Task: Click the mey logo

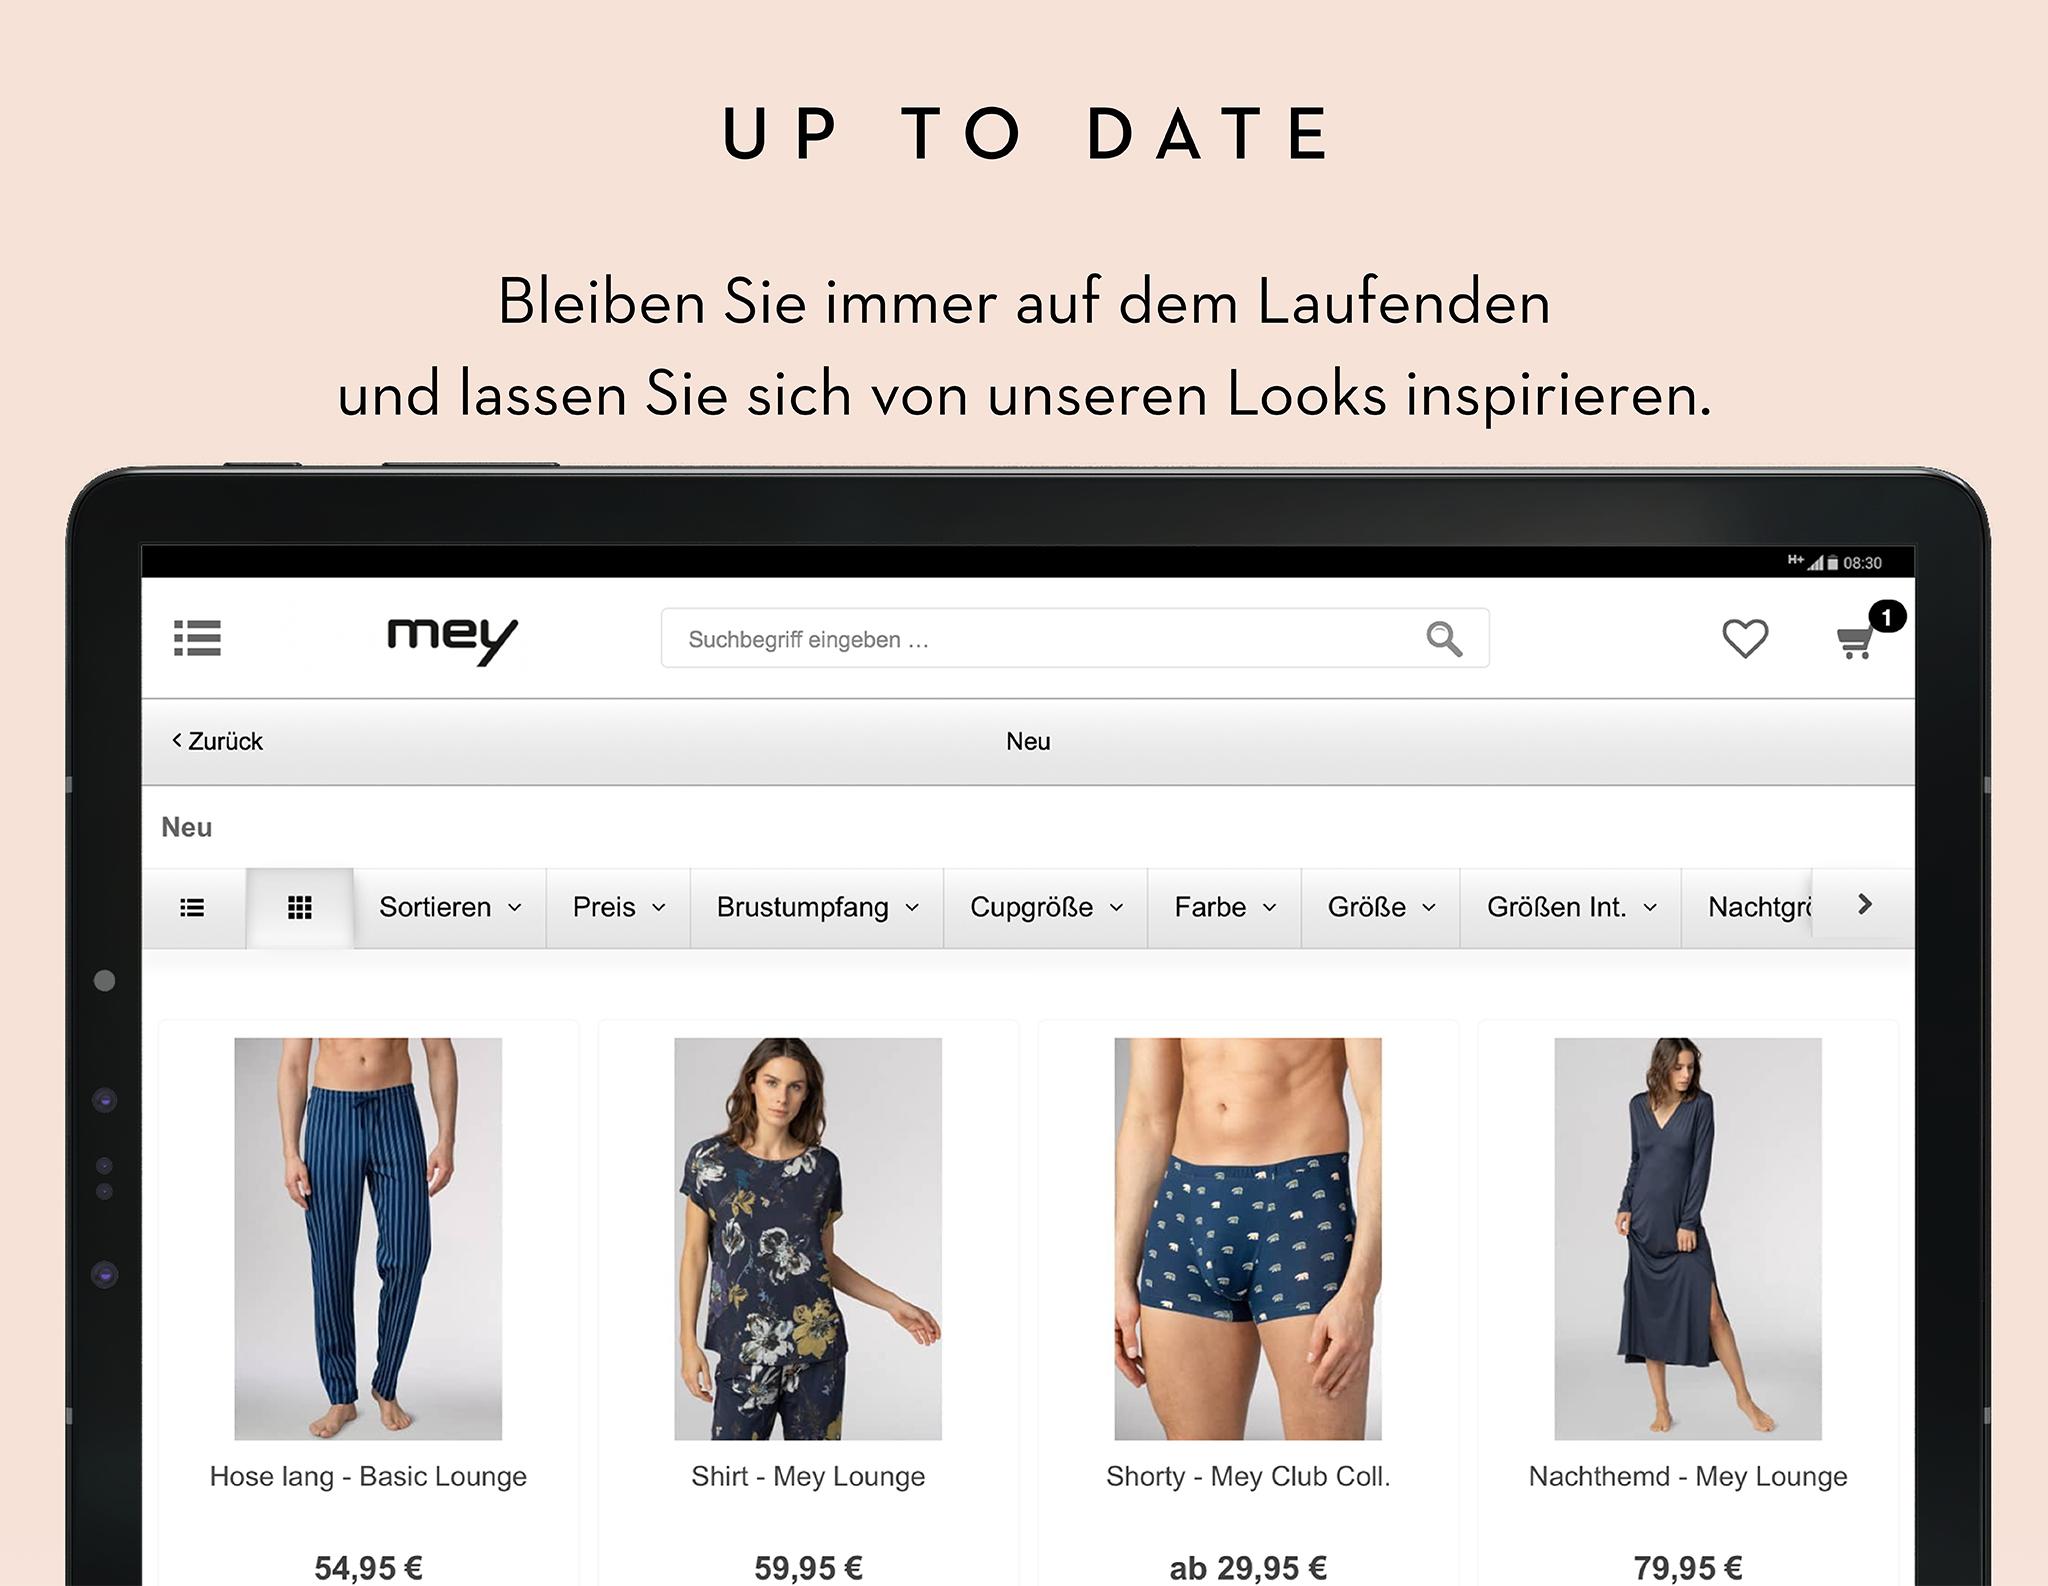Action: click(x=452, y=641)
